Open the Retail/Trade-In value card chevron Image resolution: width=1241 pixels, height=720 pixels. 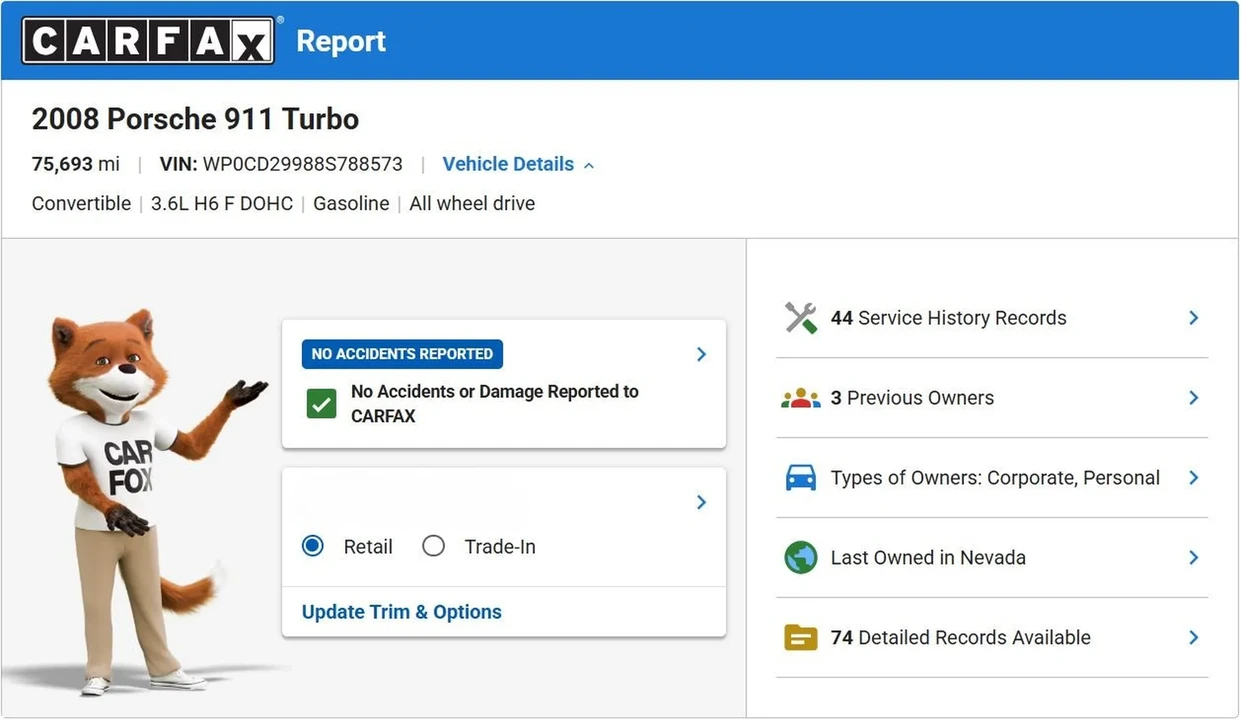tap(701, 502)
